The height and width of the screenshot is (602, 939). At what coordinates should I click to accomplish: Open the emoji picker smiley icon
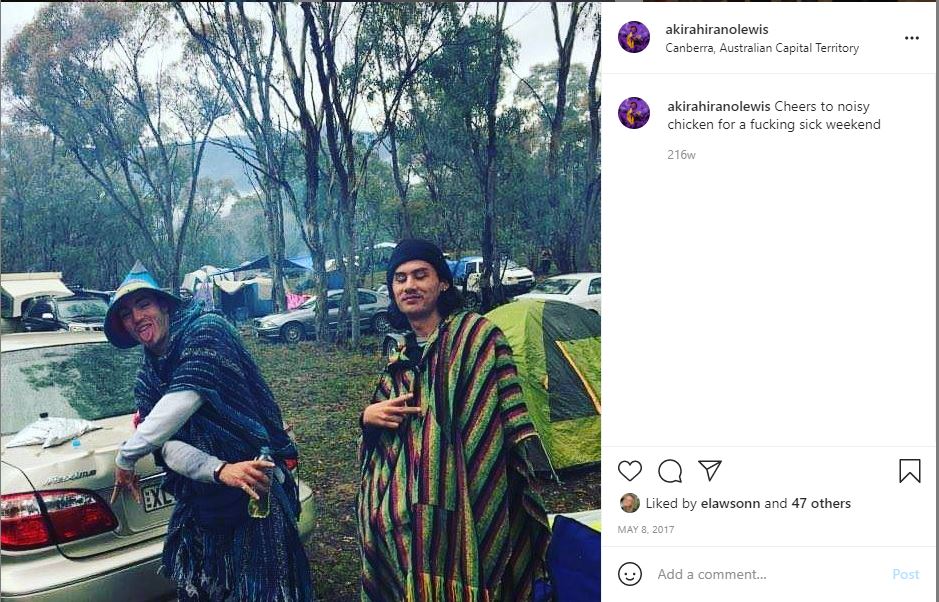click(629, 574)
